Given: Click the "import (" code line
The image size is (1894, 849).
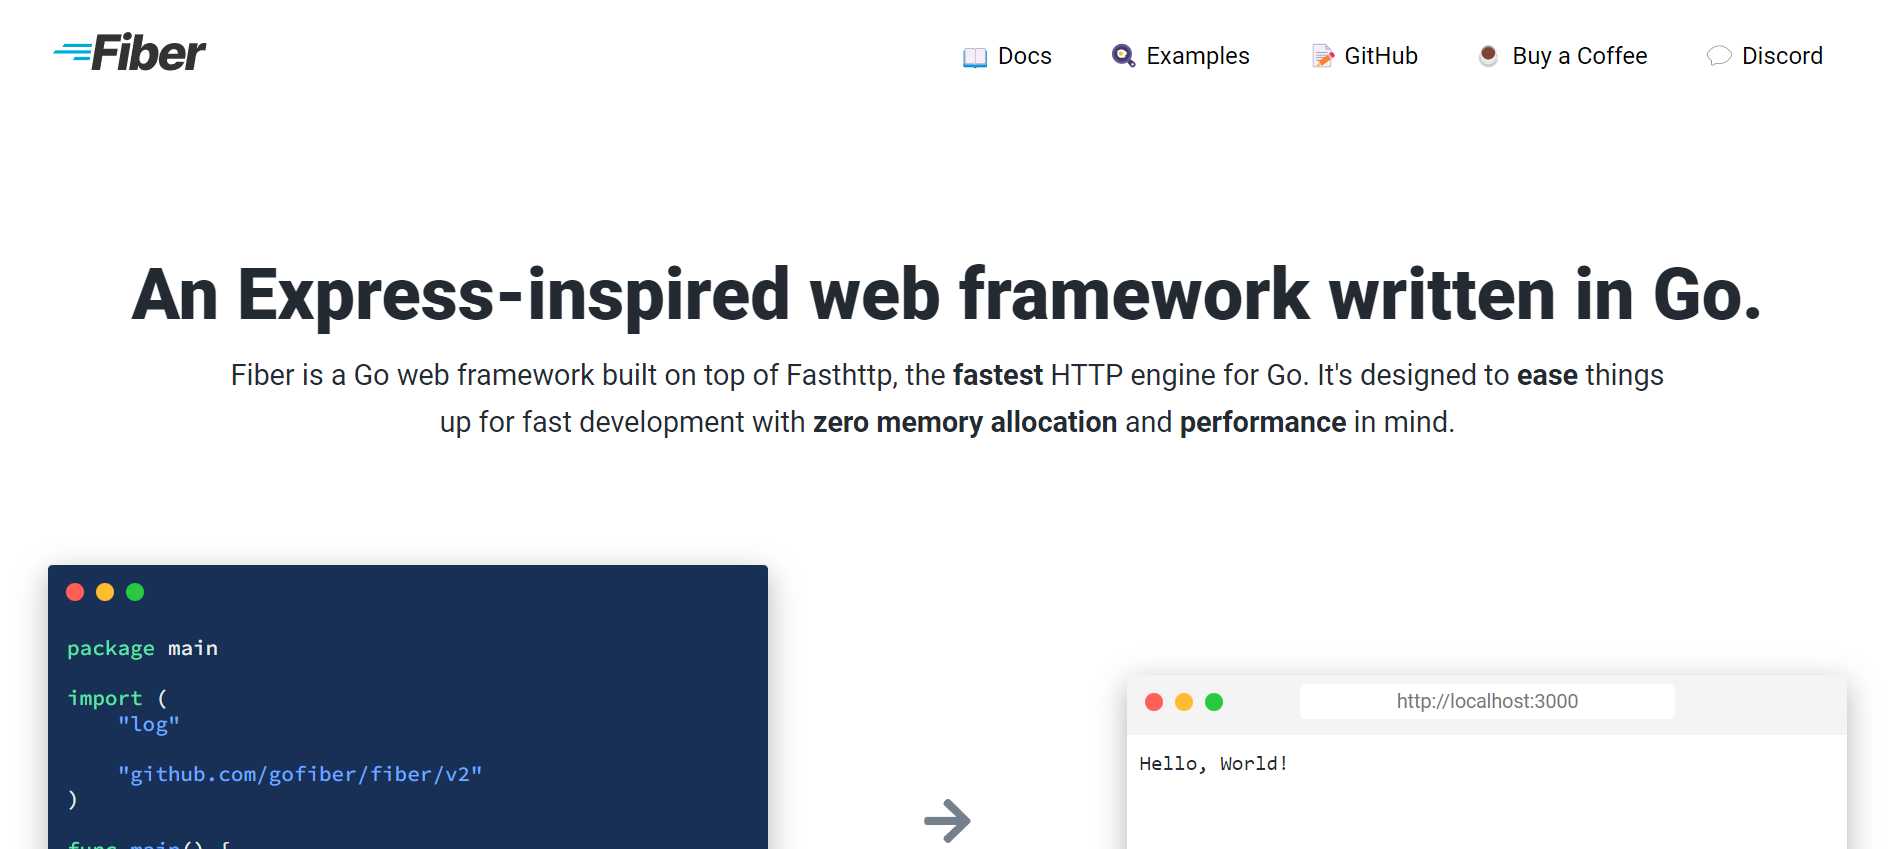Looking at the screenshot, I should pos(117,698).
